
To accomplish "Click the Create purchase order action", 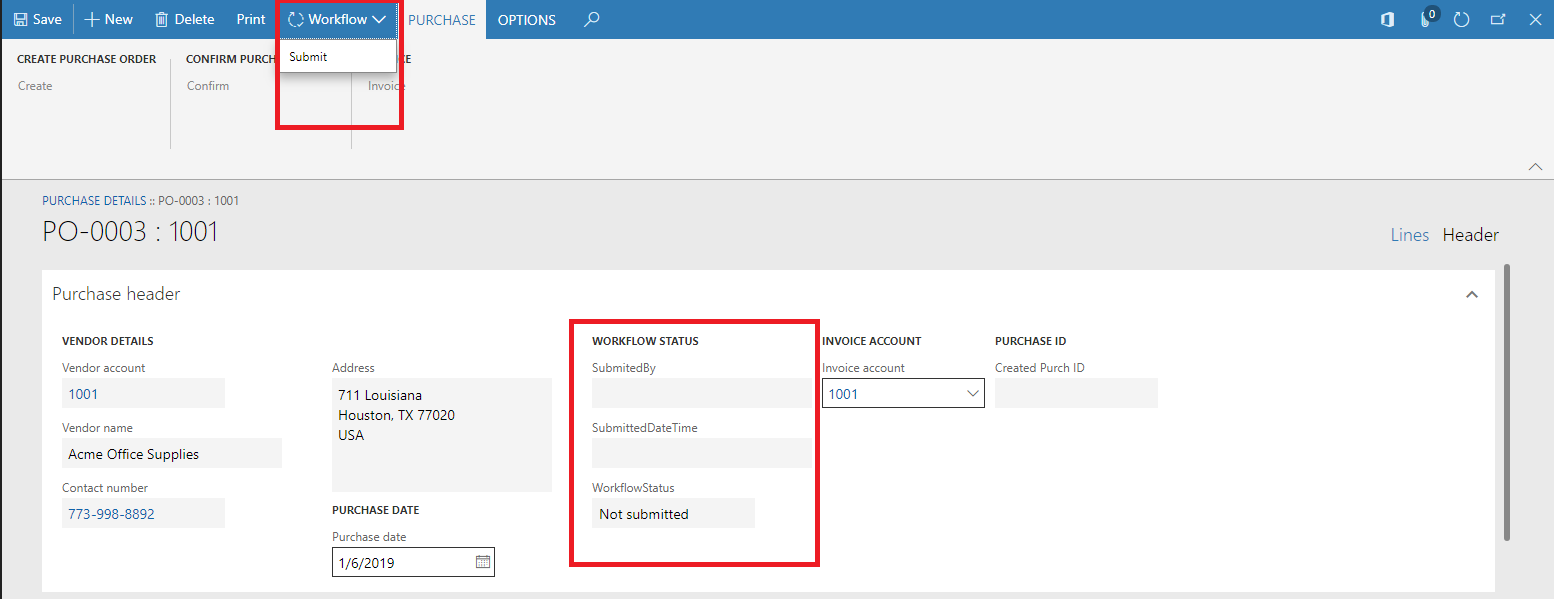I will click(x=34, y=85).
